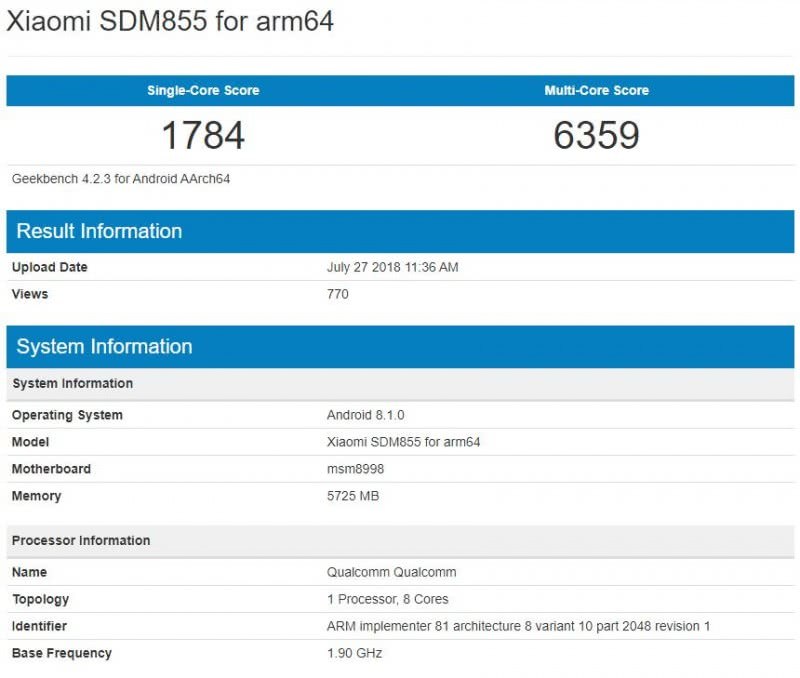Click the topology value 1 Processor, 8 Cores
Image resolution: width=800 pixels, height=678 pixels.
[x=387, y=599]
